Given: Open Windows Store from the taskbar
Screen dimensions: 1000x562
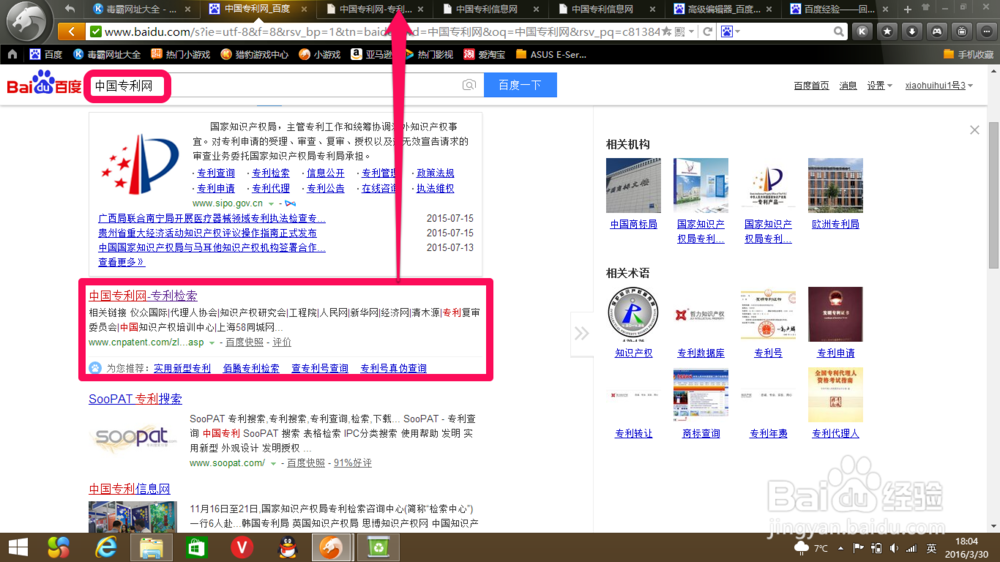Looking at the screenshot, I should pos(196,547).
